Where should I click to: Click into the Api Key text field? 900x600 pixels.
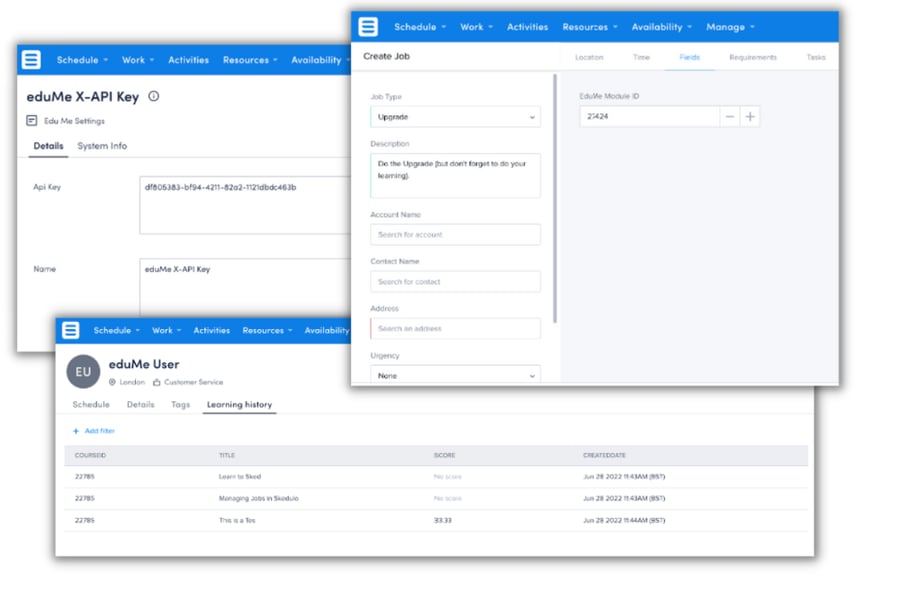[245, 205]
